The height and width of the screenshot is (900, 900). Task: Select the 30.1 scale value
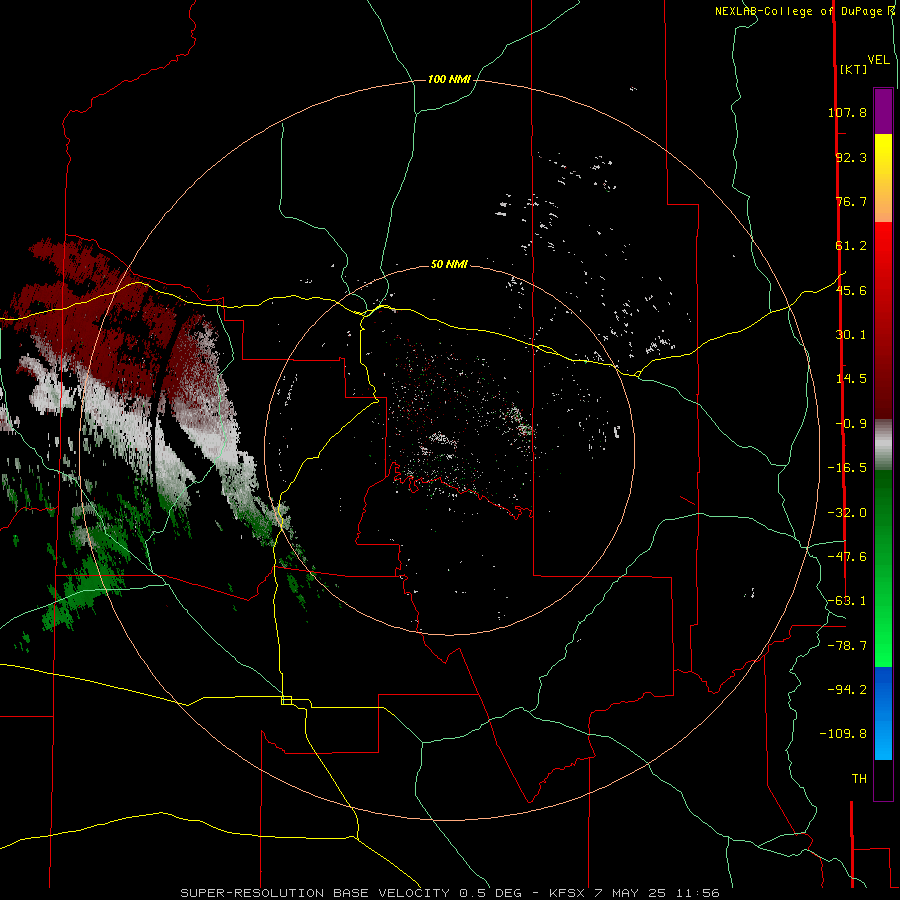pyautogui.click(x=851, y=335)
